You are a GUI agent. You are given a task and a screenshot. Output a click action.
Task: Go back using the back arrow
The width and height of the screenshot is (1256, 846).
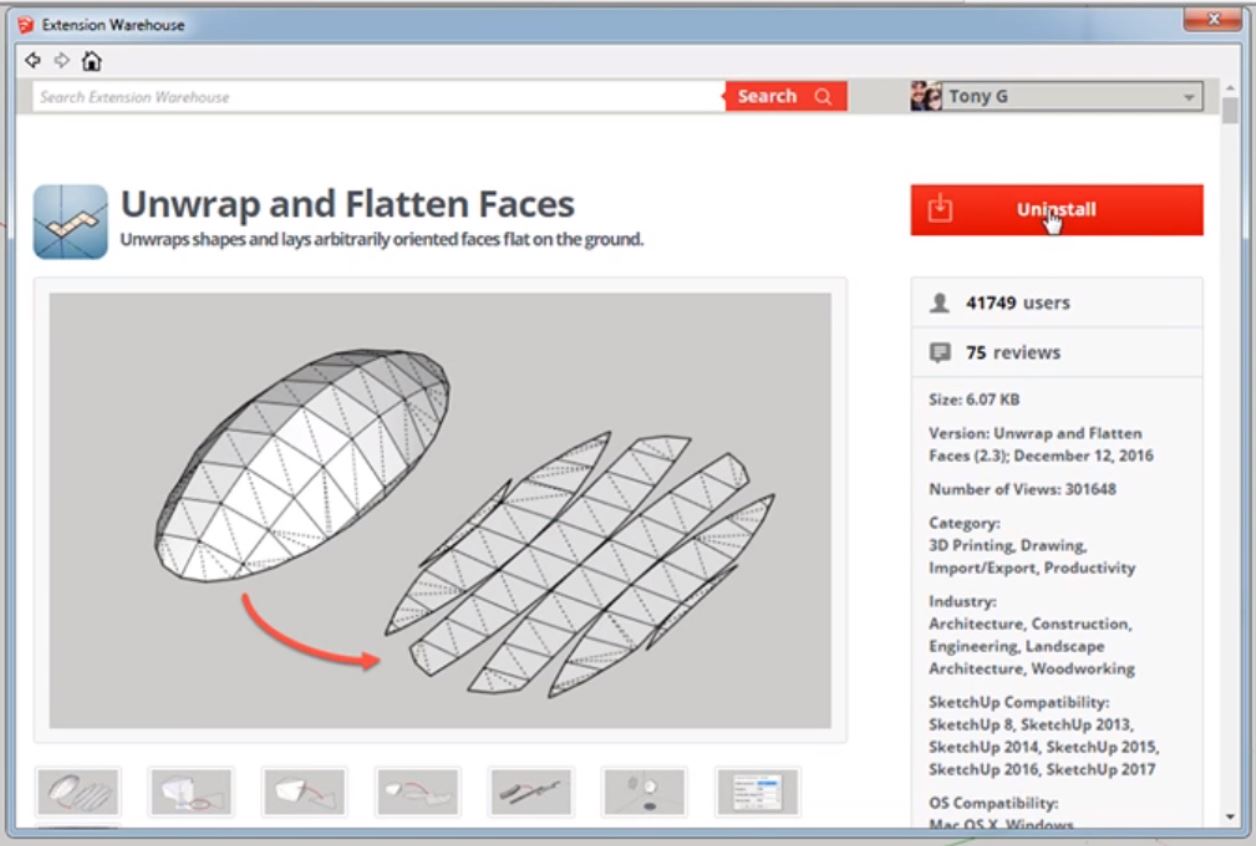(x=33, y=61)
